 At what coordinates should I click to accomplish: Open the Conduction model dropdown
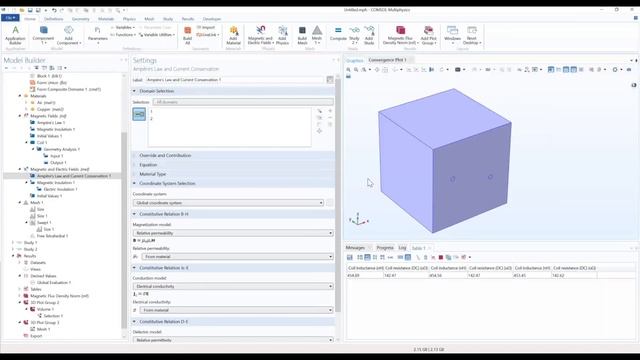click(x=233, y=287)
